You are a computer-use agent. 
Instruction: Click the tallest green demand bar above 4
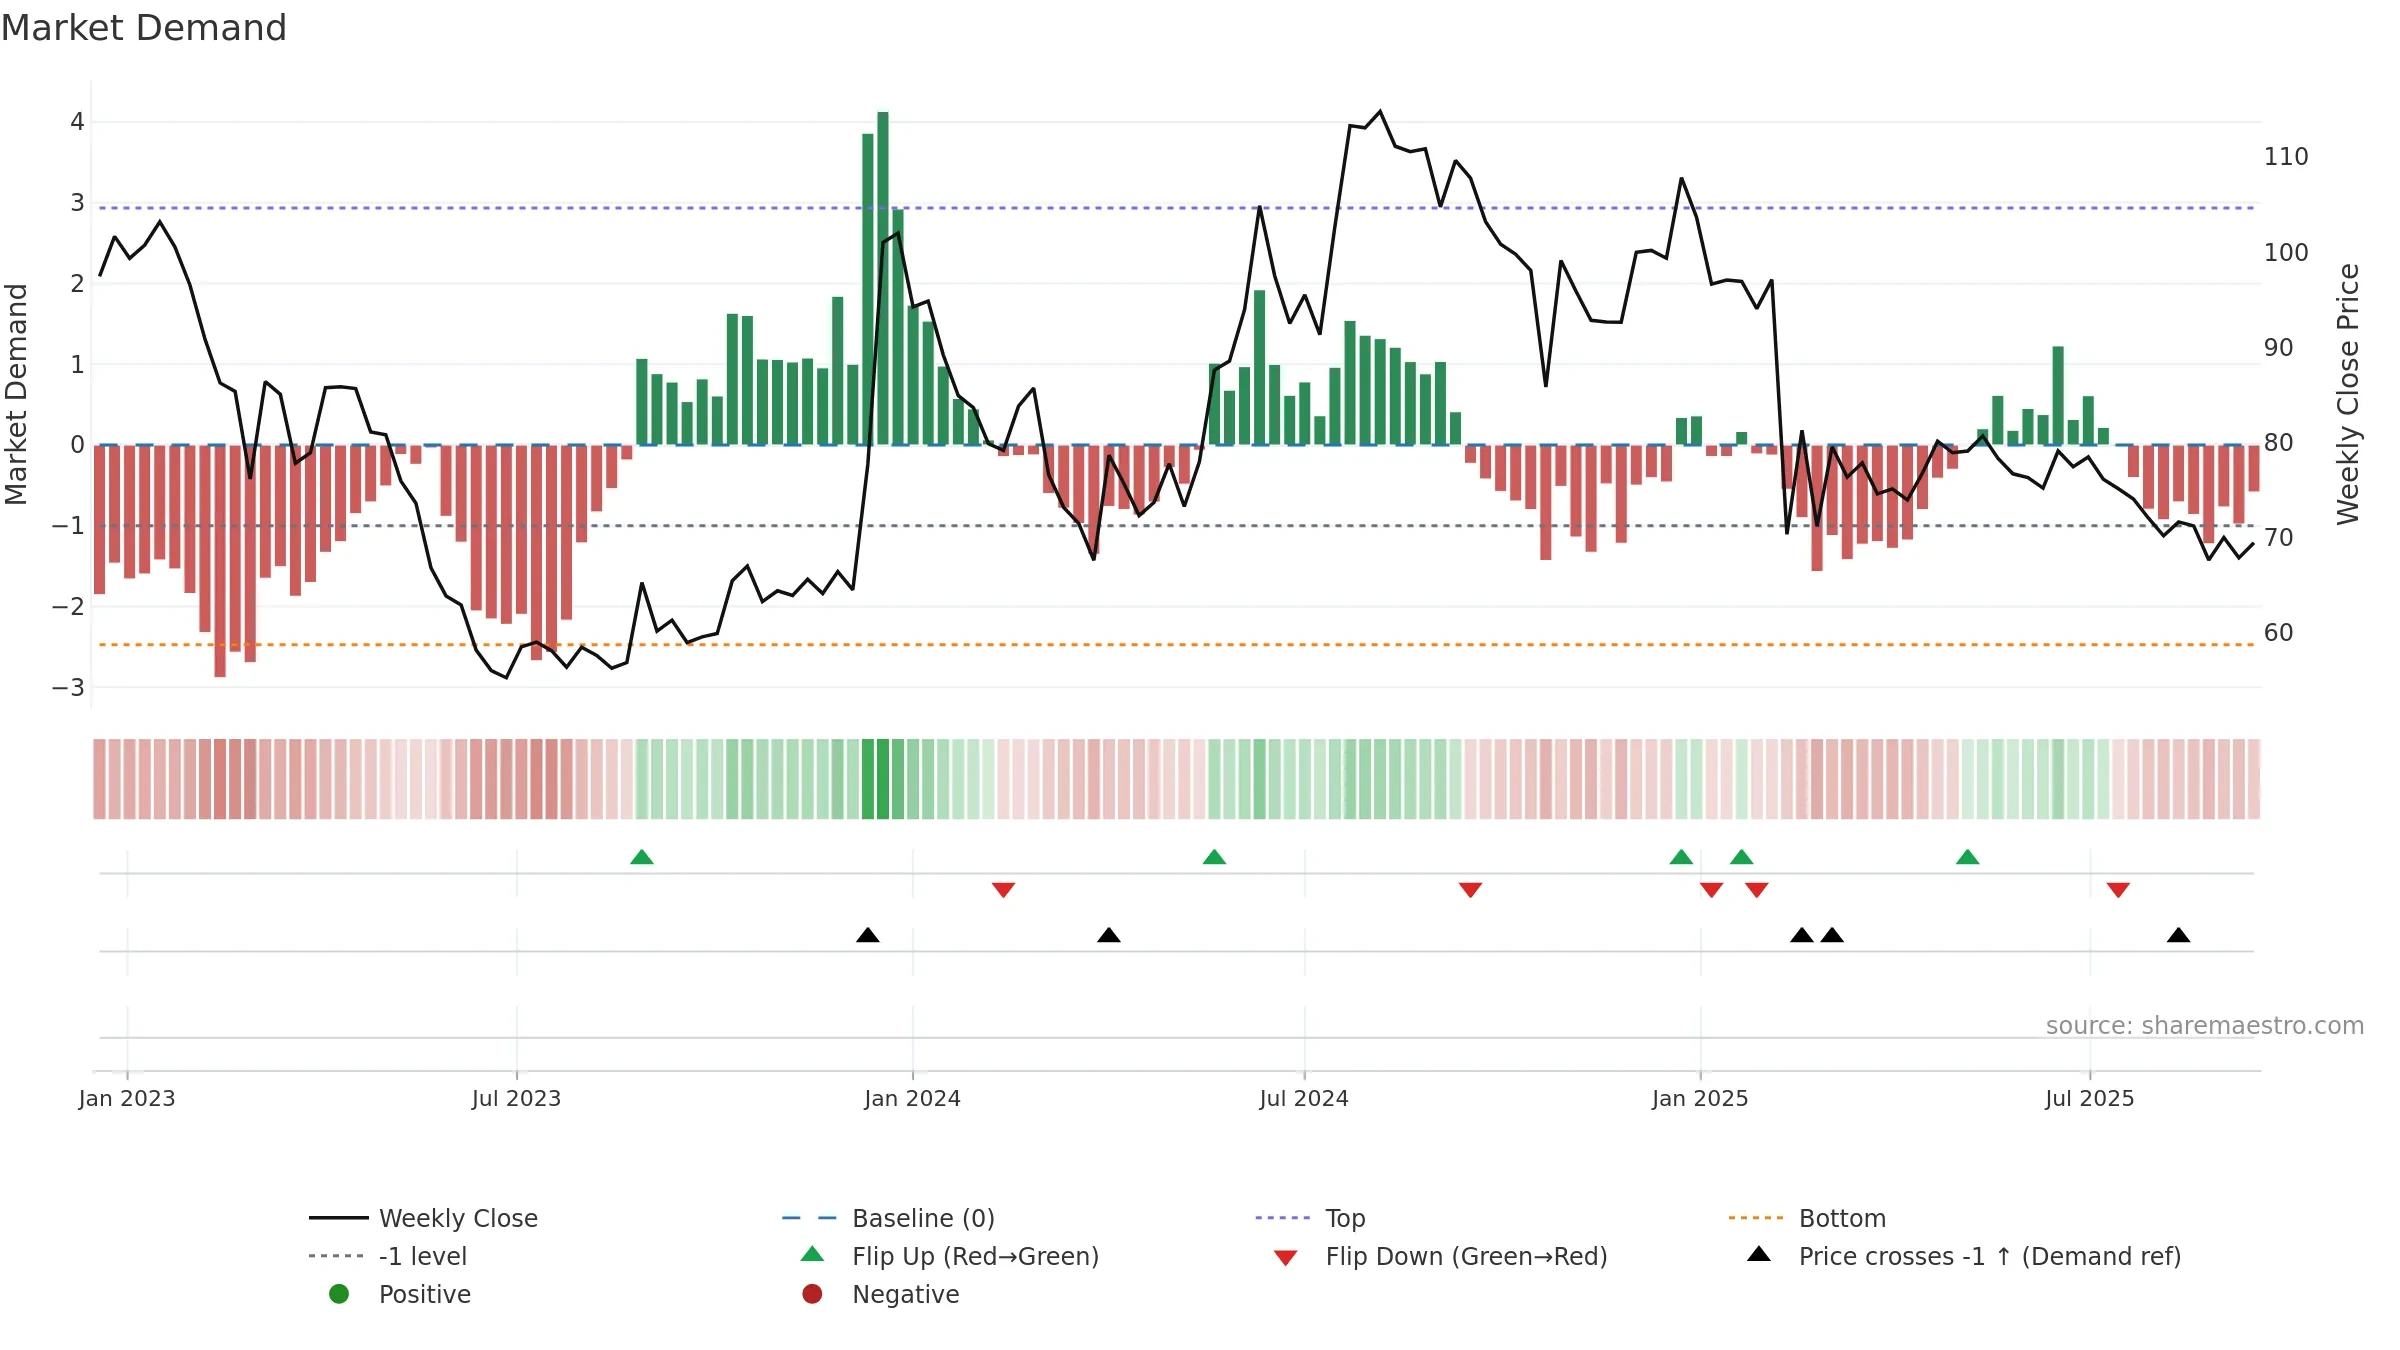click(883, 278)
